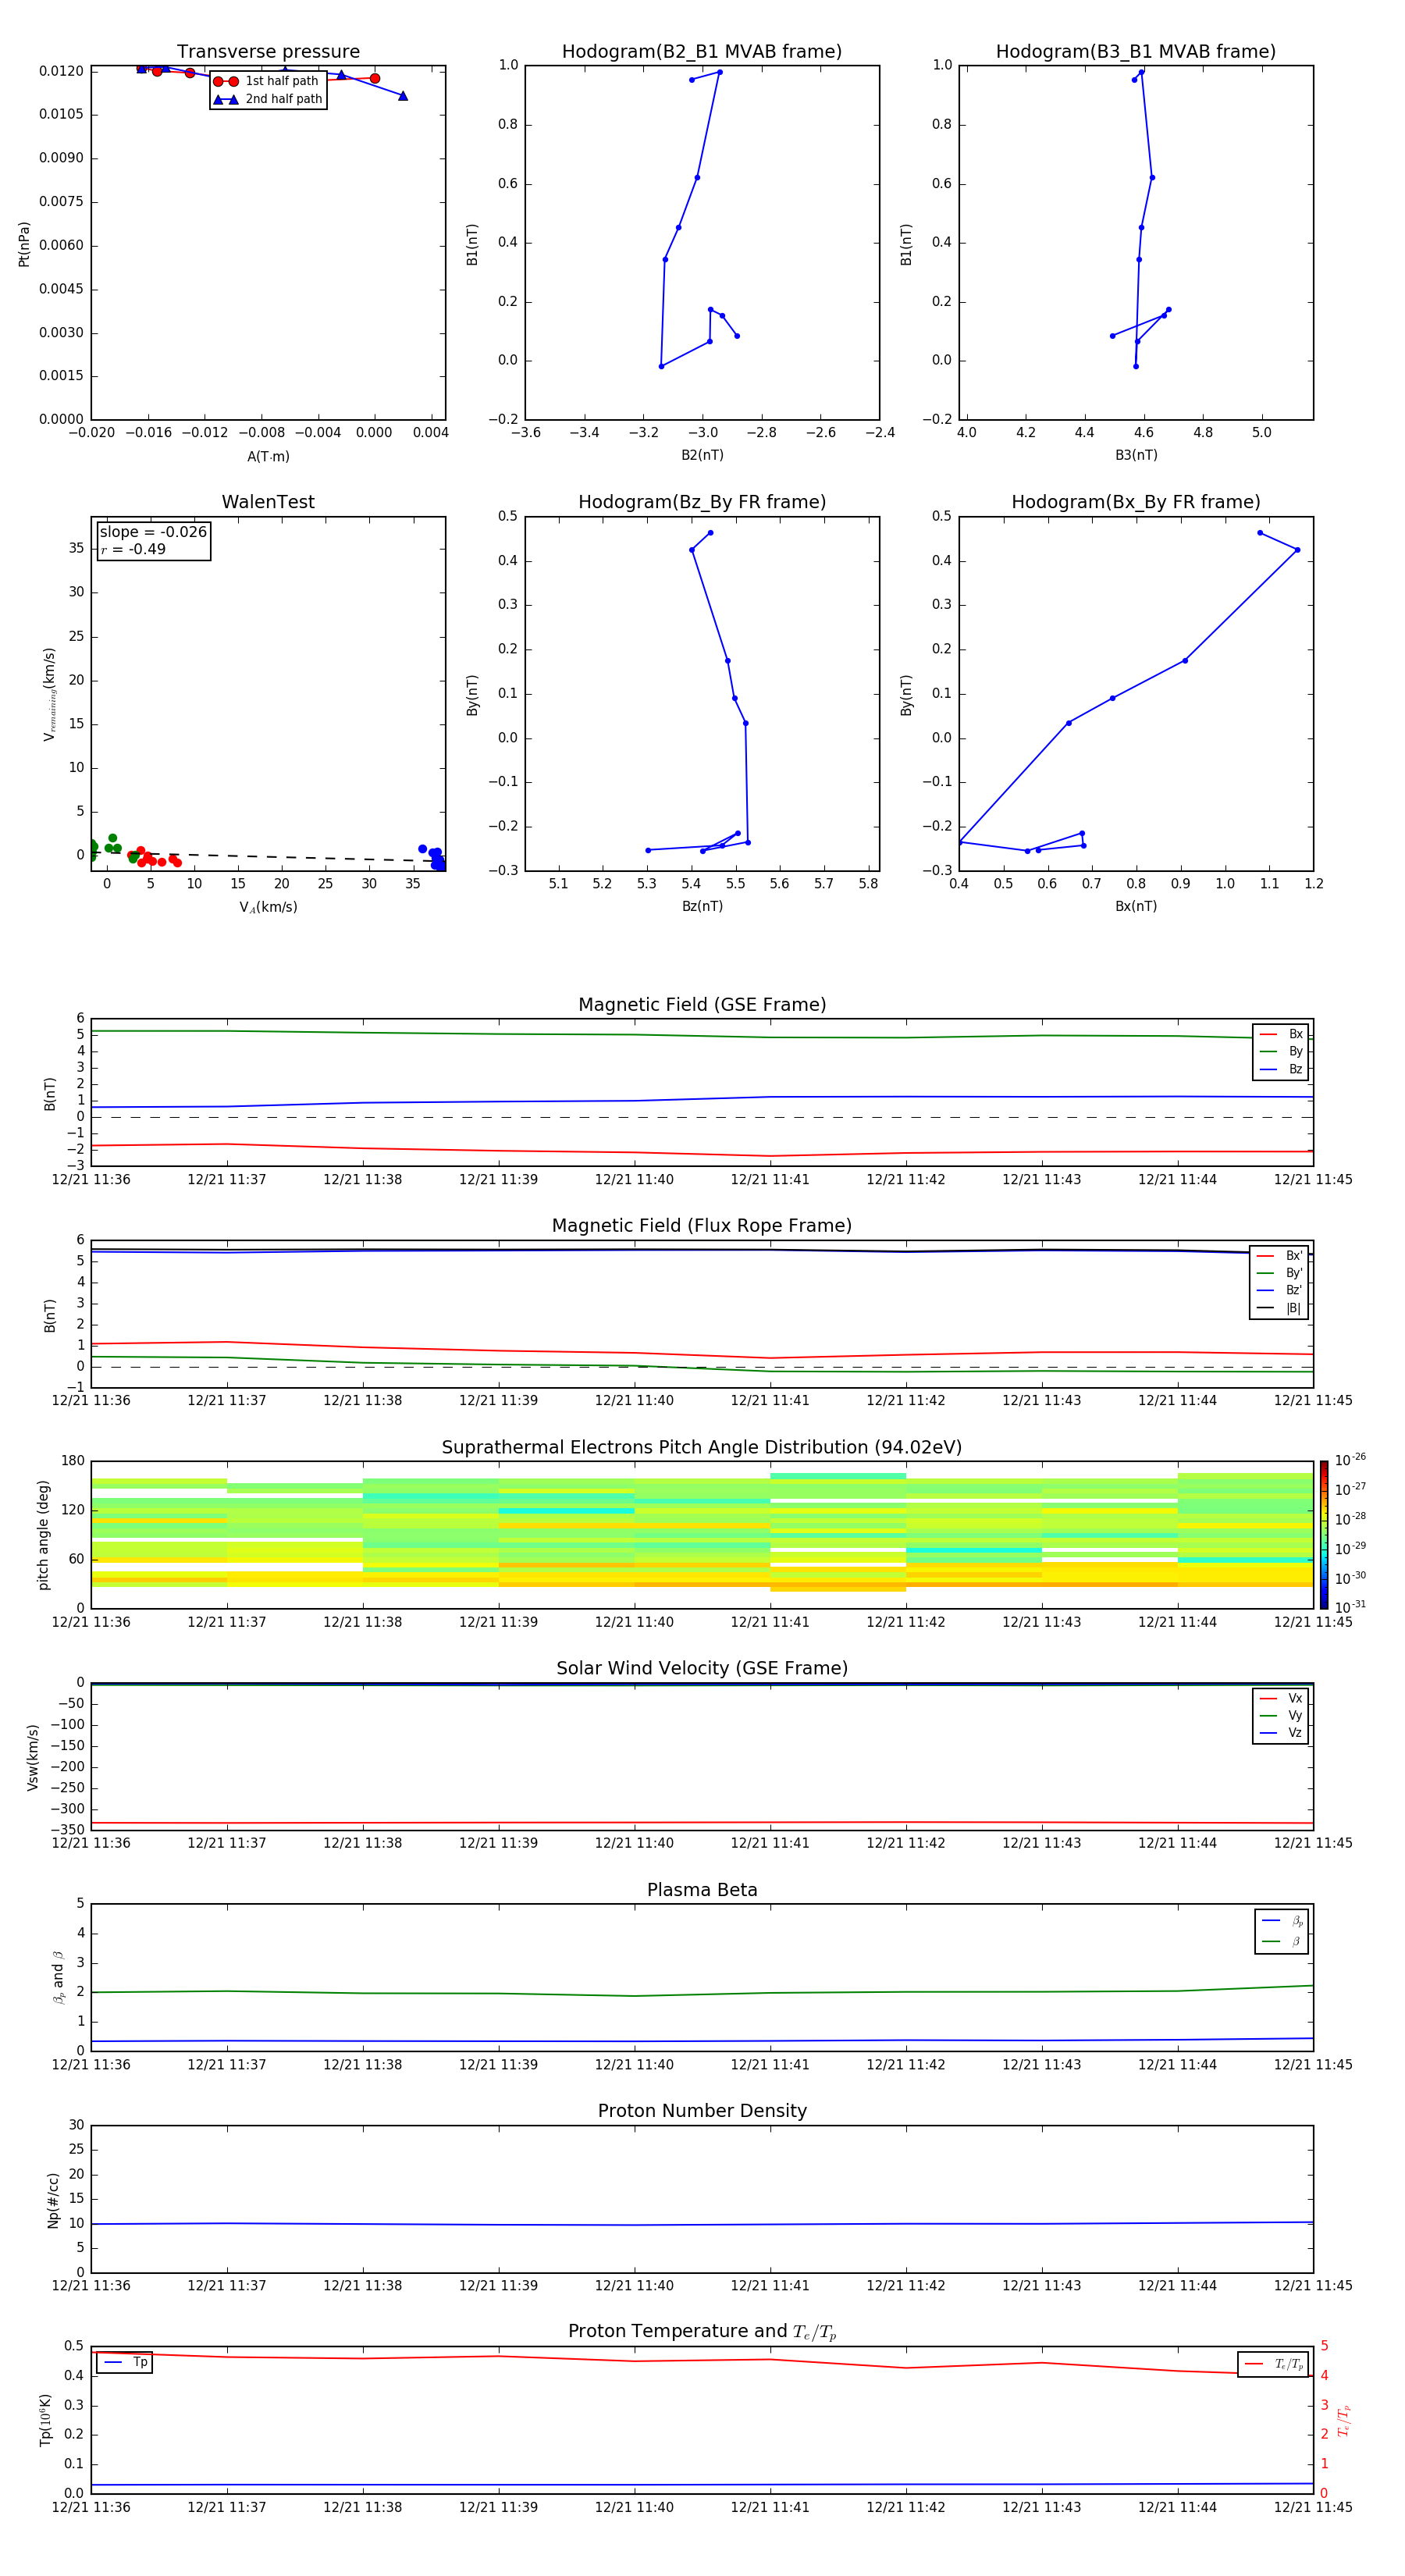Click the '|B|' legend entry in Flux Rope plot
The height and width of the screenshot is (2576, 1405).
pyautogui.click(x=1279, y=1308)
